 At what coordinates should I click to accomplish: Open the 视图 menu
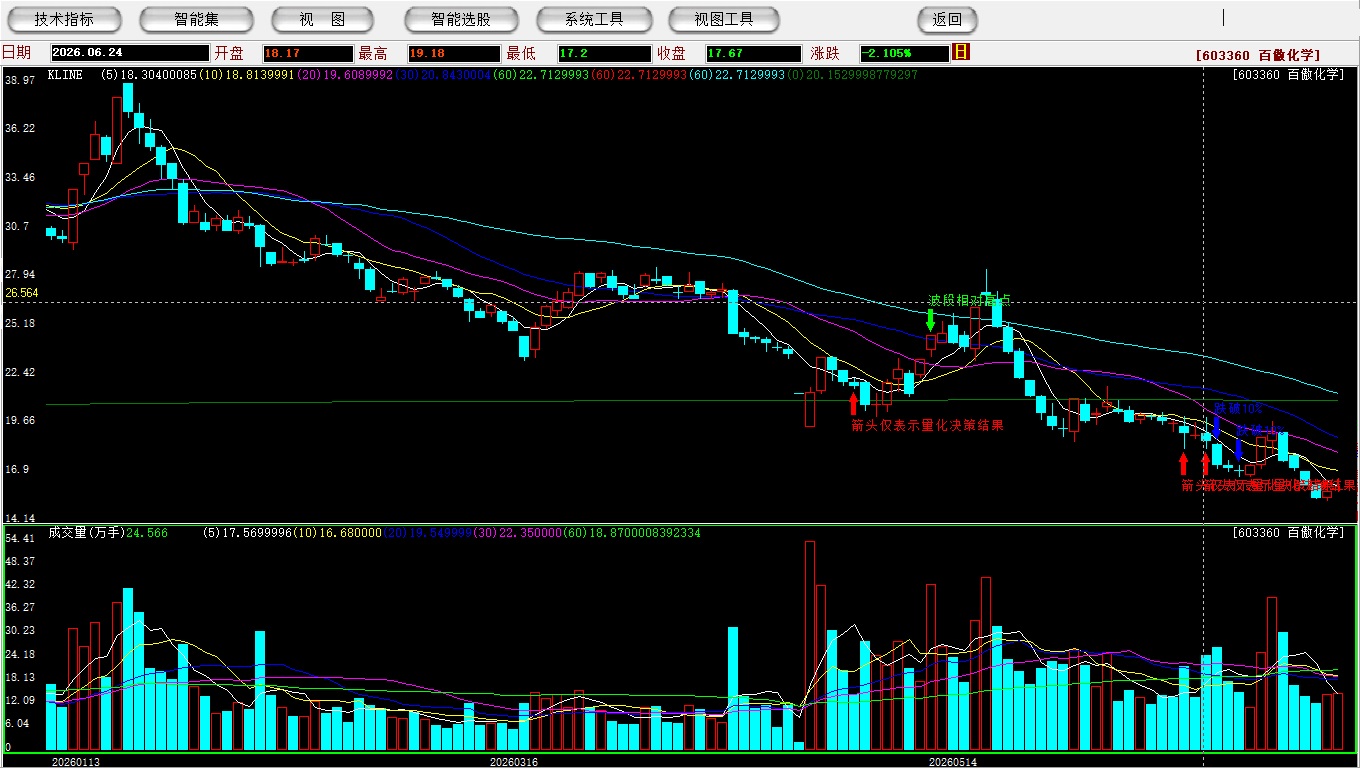[322, 19]
